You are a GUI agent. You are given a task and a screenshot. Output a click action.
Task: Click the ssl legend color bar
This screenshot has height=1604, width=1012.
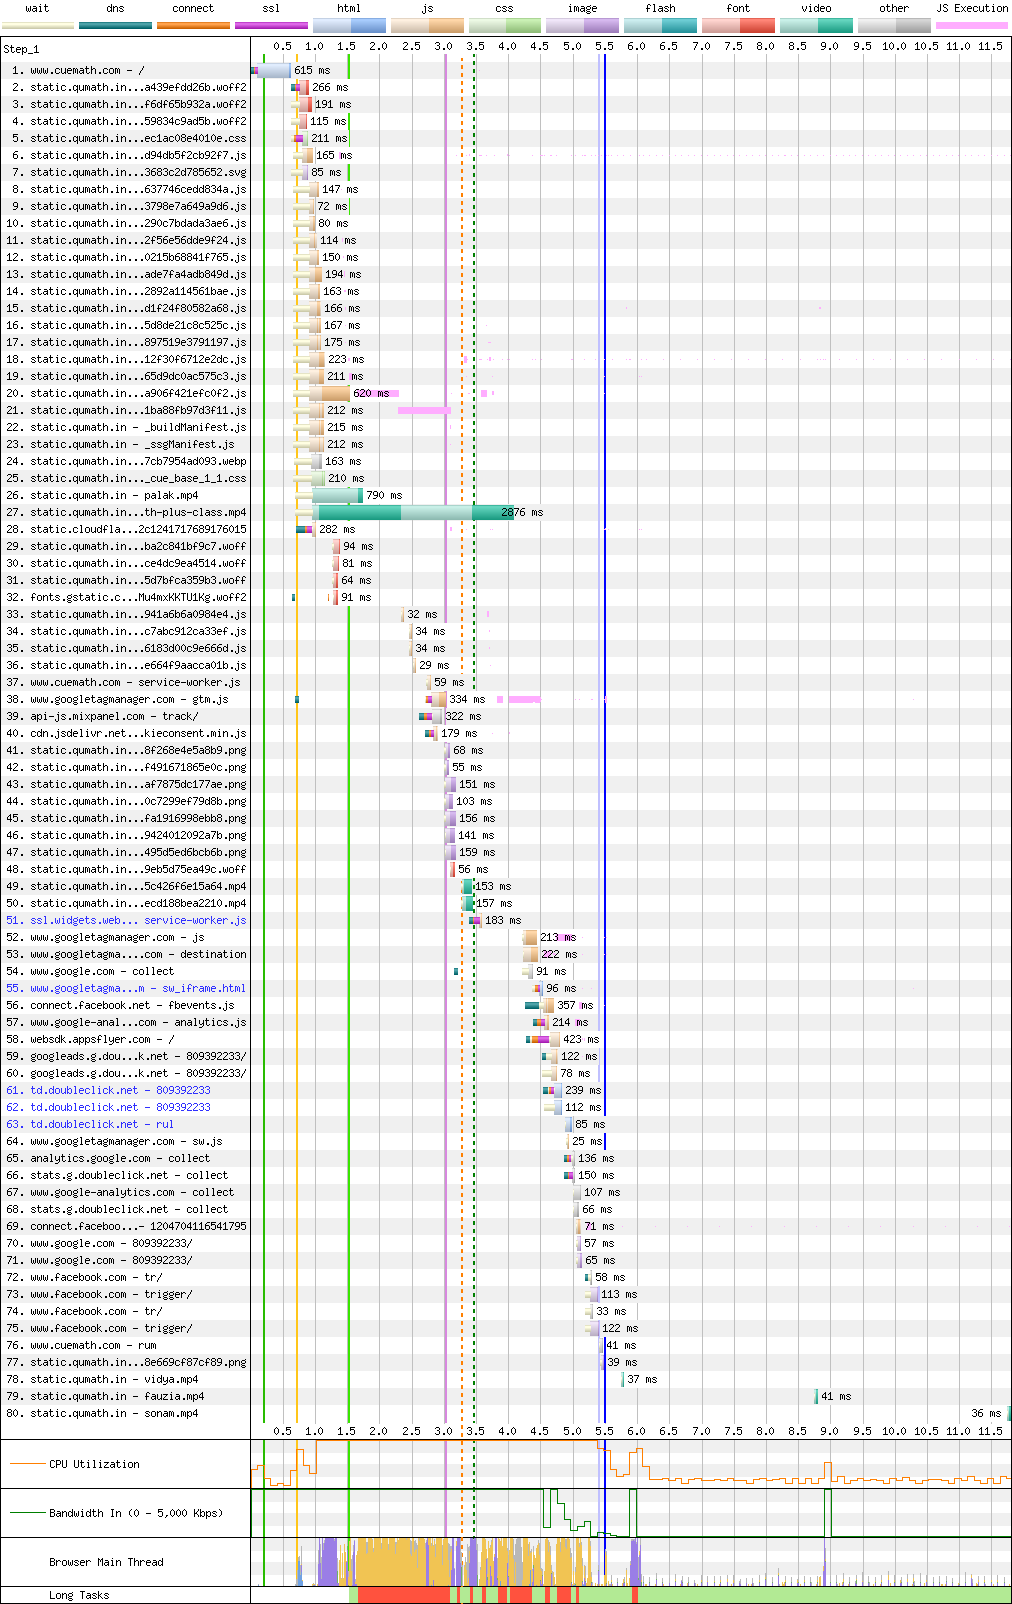(271, 25)
